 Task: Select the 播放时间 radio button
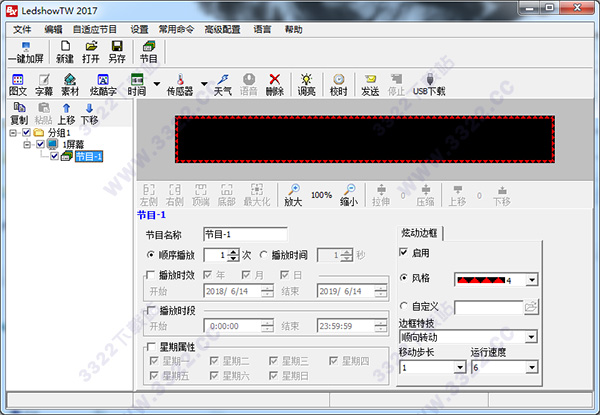265,255
